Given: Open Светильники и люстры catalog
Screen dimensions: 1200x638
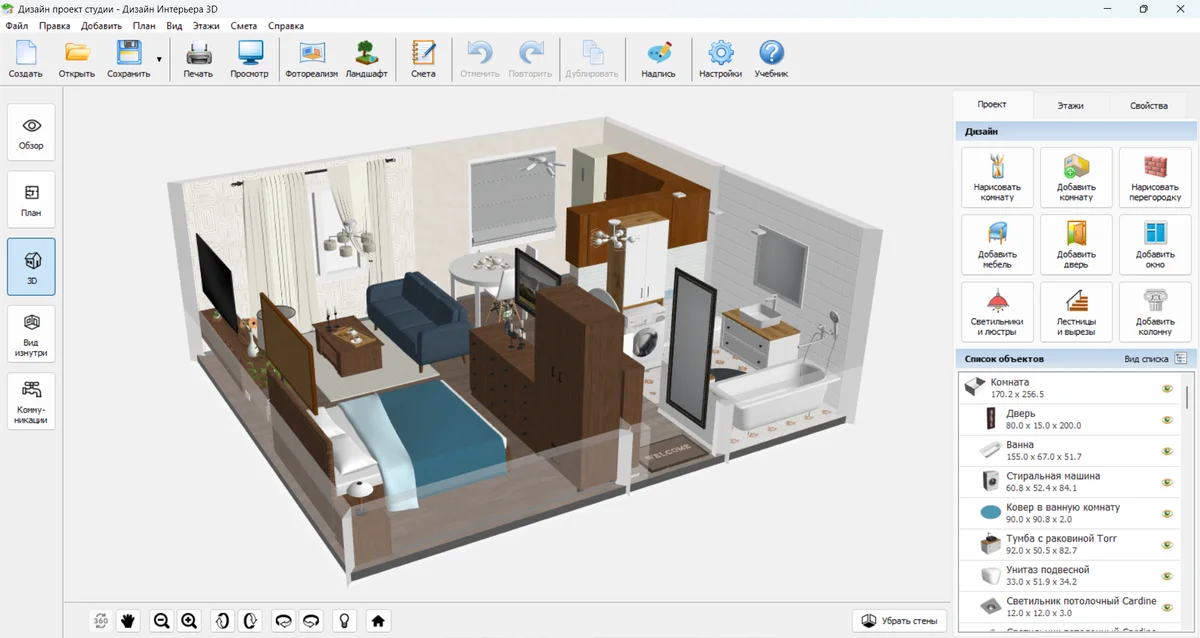Looking at the screenshot, I should pos(997,311).
